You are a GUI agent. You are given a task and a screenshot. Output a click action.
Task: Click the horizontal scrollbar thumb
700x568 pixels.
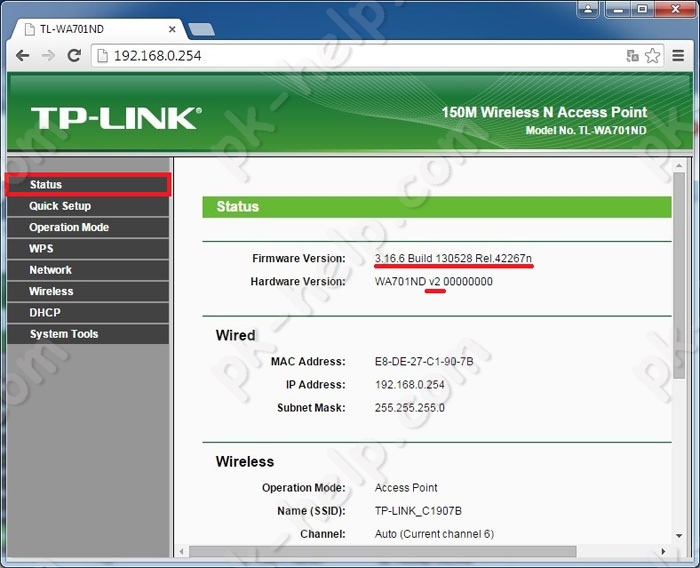click(383, 551)
